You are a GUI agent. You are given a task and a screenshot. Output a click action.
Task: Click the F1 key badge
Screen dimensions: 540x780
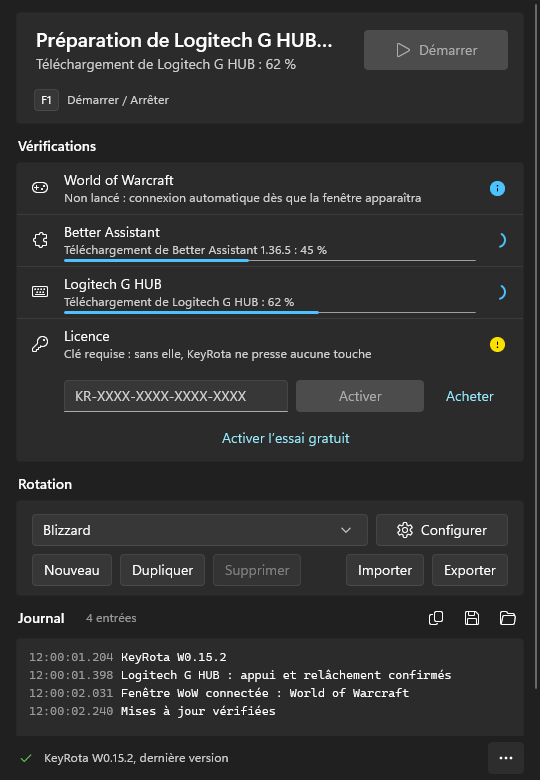point(46,100)
